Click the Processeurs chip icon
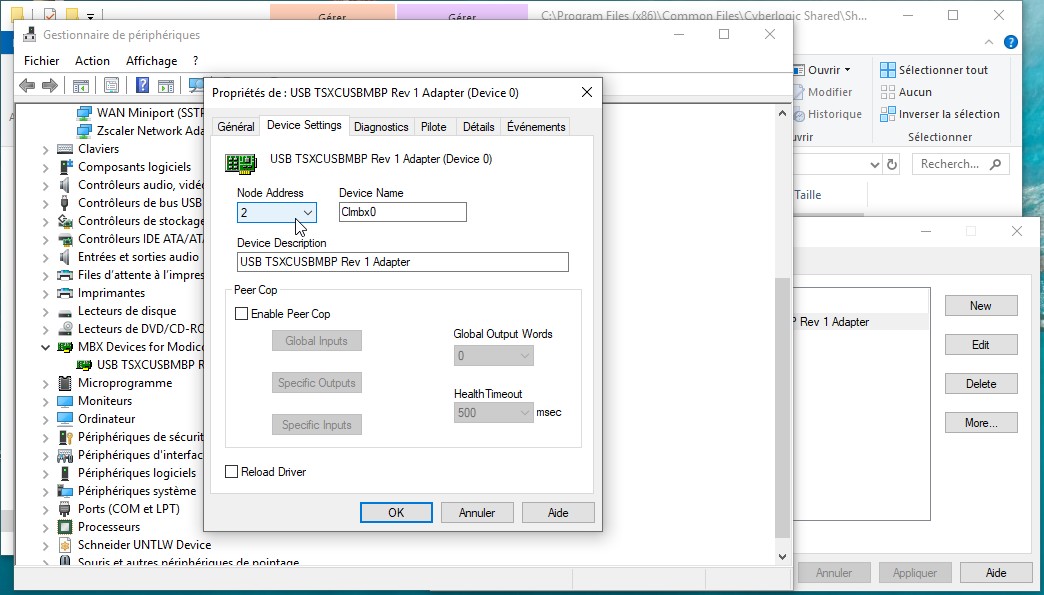The image size is (1044, 595). point(65,527)
